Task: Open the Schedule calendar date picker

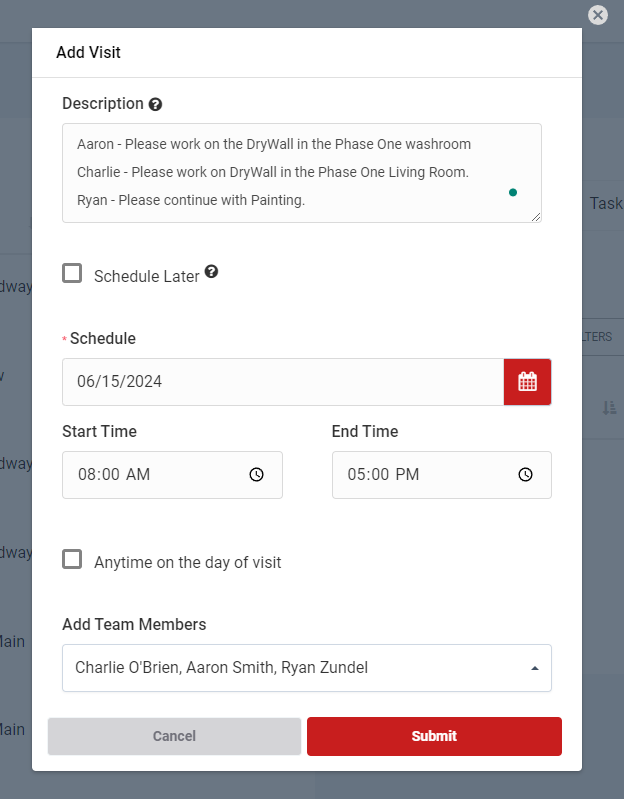Action: click(x=527, y=381)
